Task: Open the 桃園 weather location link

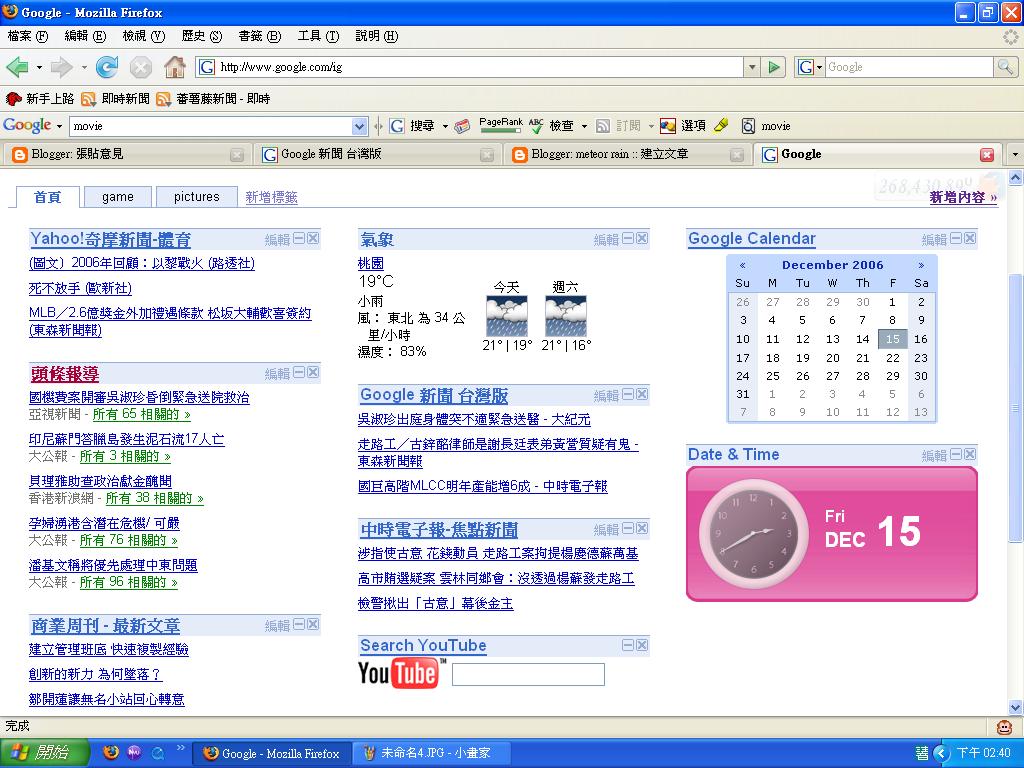Action: pyautogui.click(x=370, y=264)
